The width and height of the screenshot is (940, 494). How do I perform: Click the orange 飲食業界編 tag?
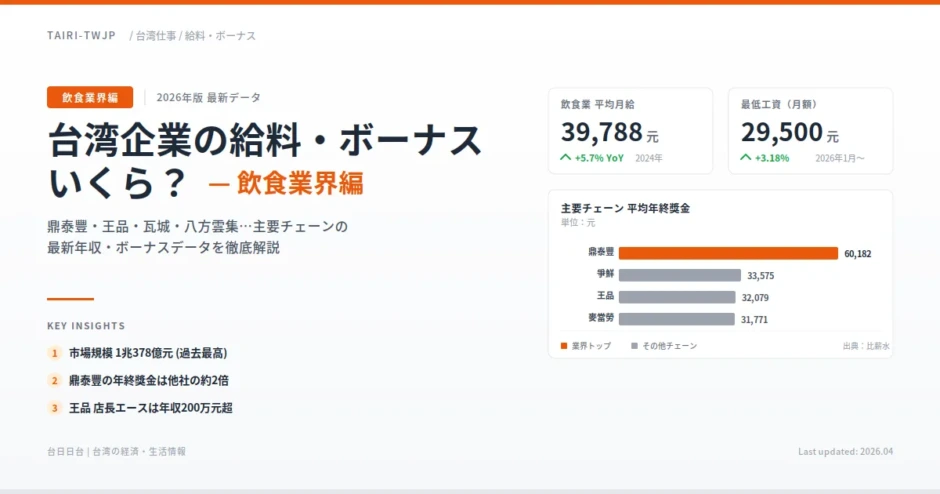click(x=90, y=97)
